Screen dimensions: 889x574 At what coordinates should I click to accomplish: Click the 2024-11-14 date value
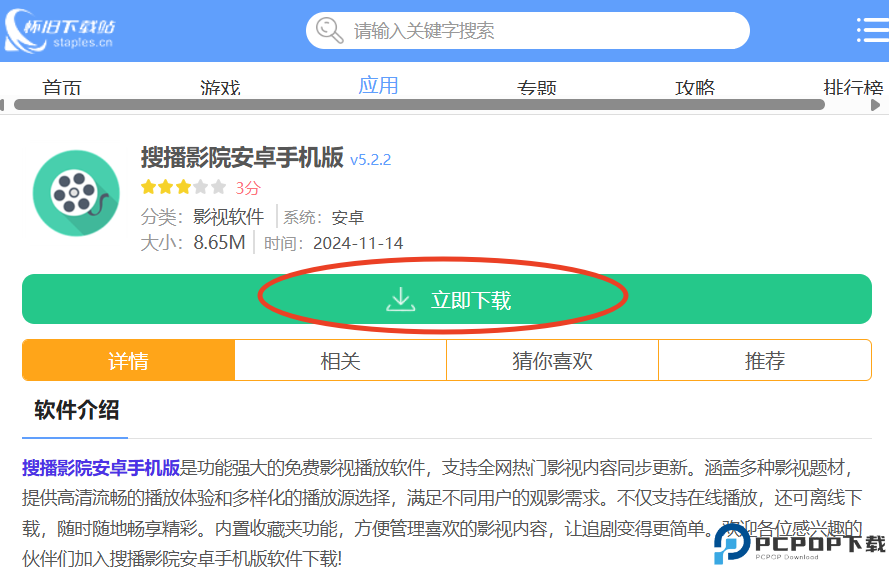[358, 243]
